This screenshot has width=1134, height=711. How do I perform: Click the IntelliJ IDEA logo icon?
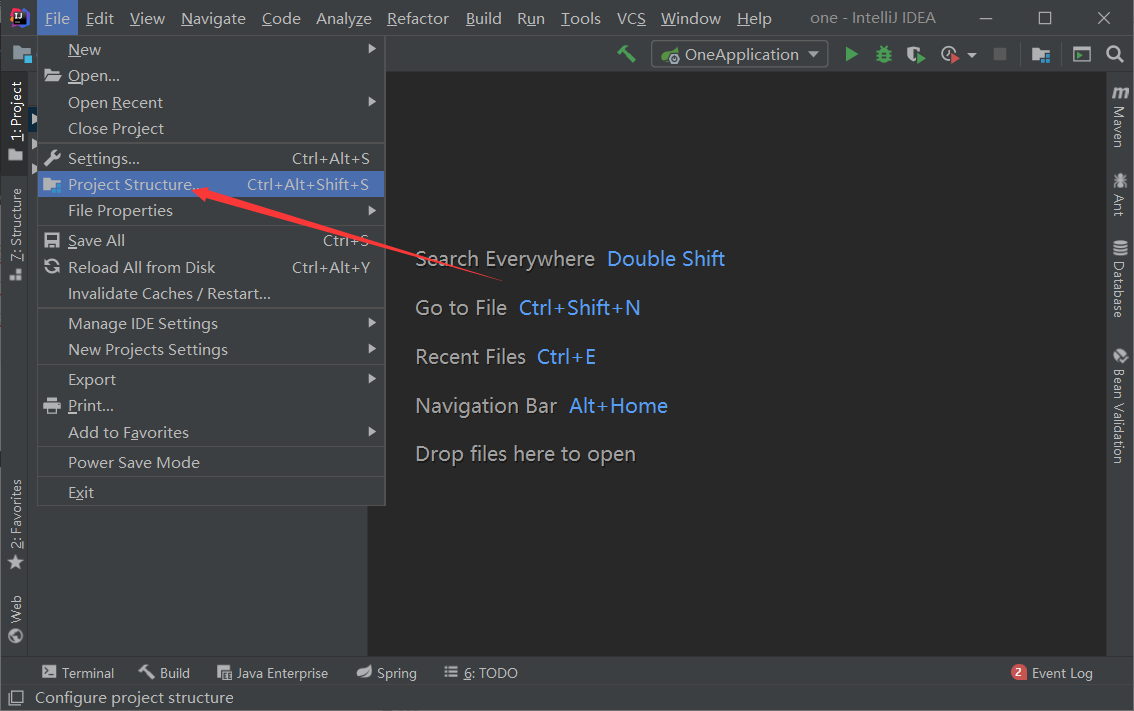click(19, 17)
